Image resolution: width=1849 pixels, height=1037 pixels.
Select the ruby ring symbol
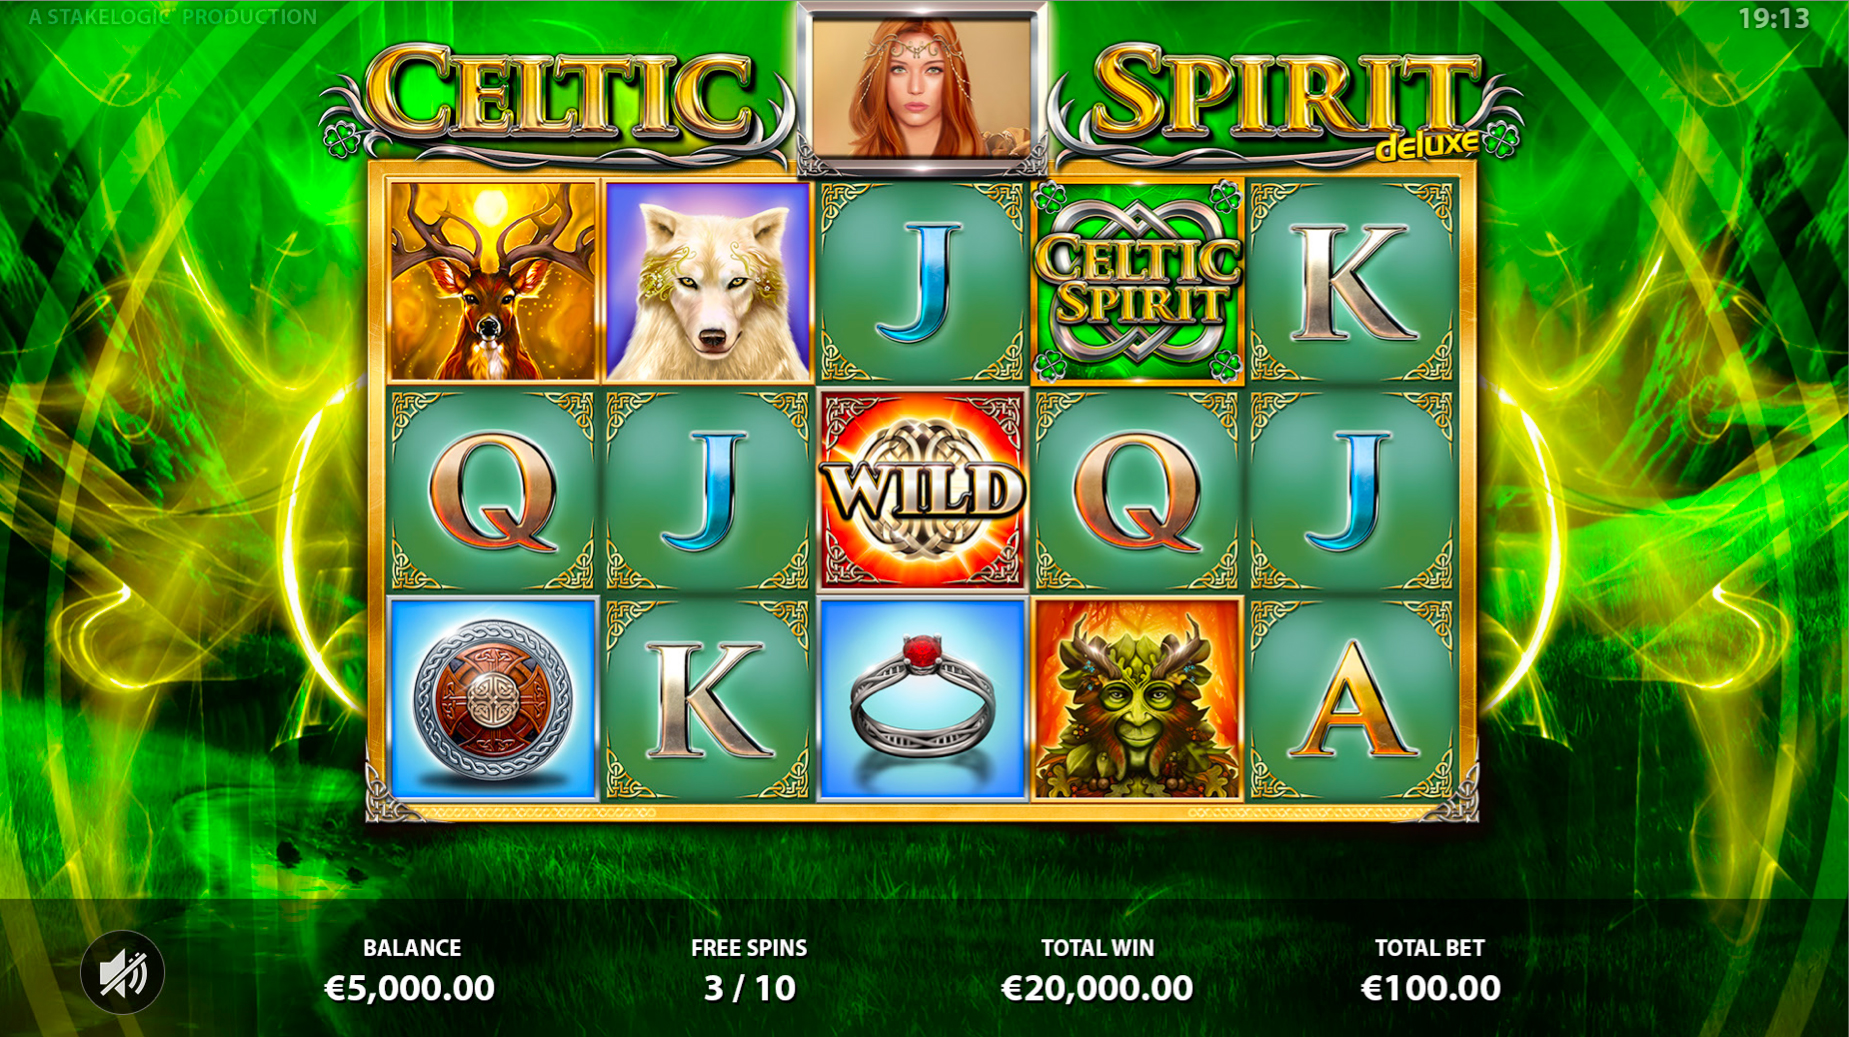922,699
